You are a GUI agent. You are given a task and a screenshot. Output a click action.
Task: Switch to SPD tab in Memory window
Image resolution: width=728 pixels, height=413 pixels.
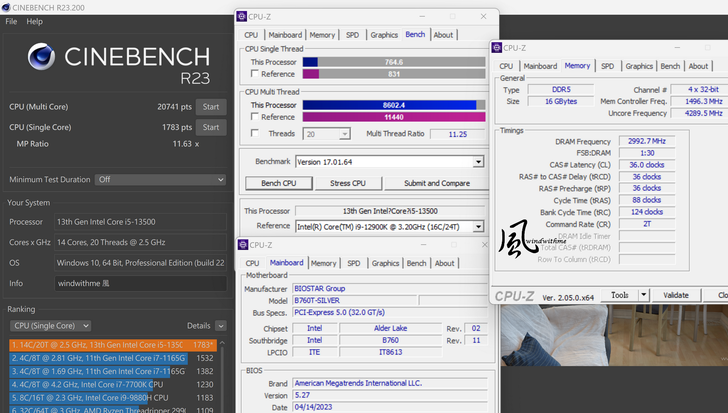point(607,66)
